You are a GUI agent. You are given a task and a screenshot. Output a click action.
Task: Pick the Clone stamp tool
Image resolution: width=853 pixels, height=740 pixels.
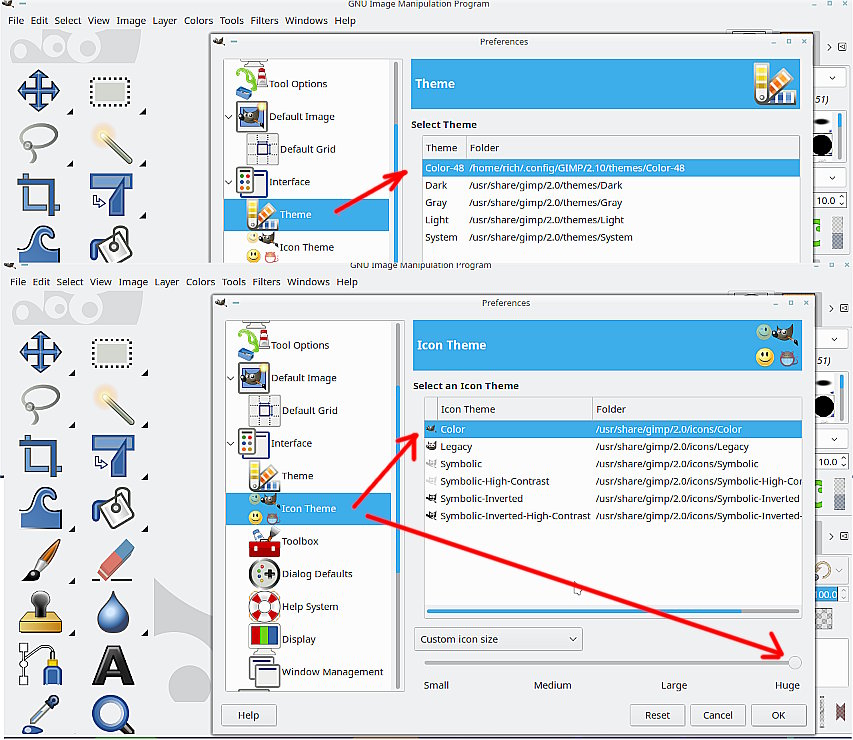(40, 612)
